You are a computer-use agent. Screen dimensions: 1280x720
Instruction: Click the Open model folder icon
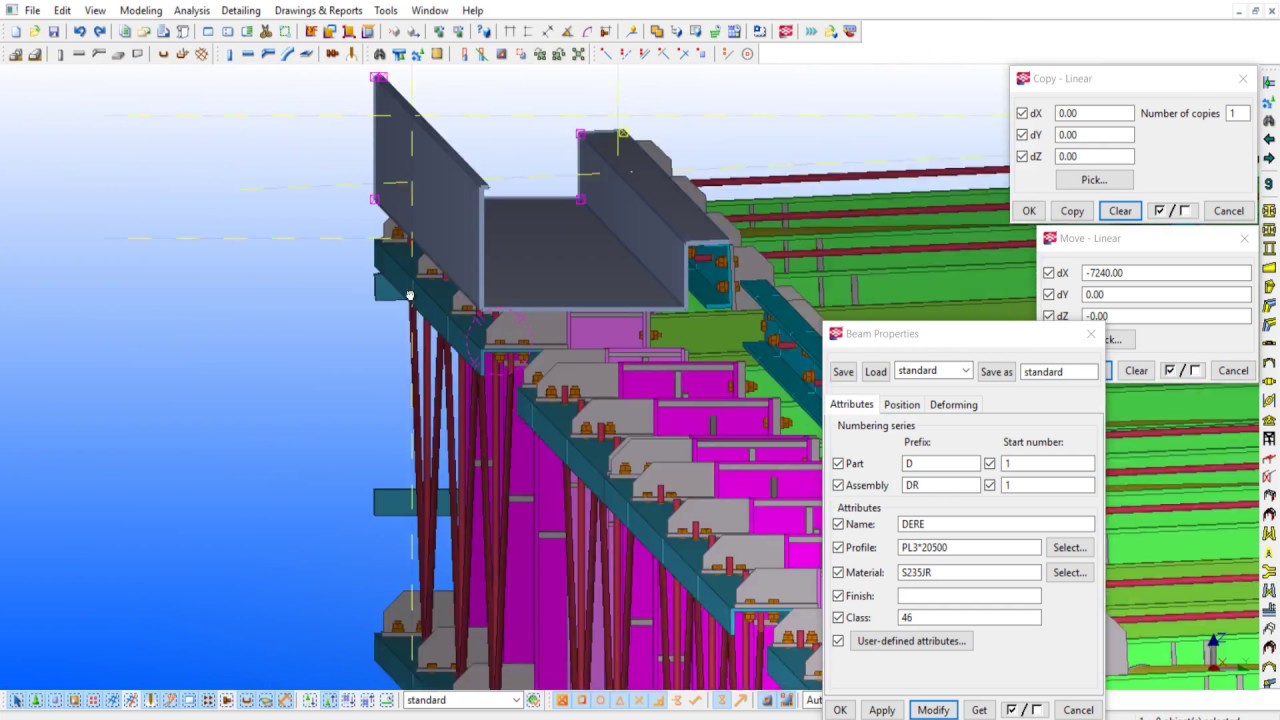pos(34,31)
